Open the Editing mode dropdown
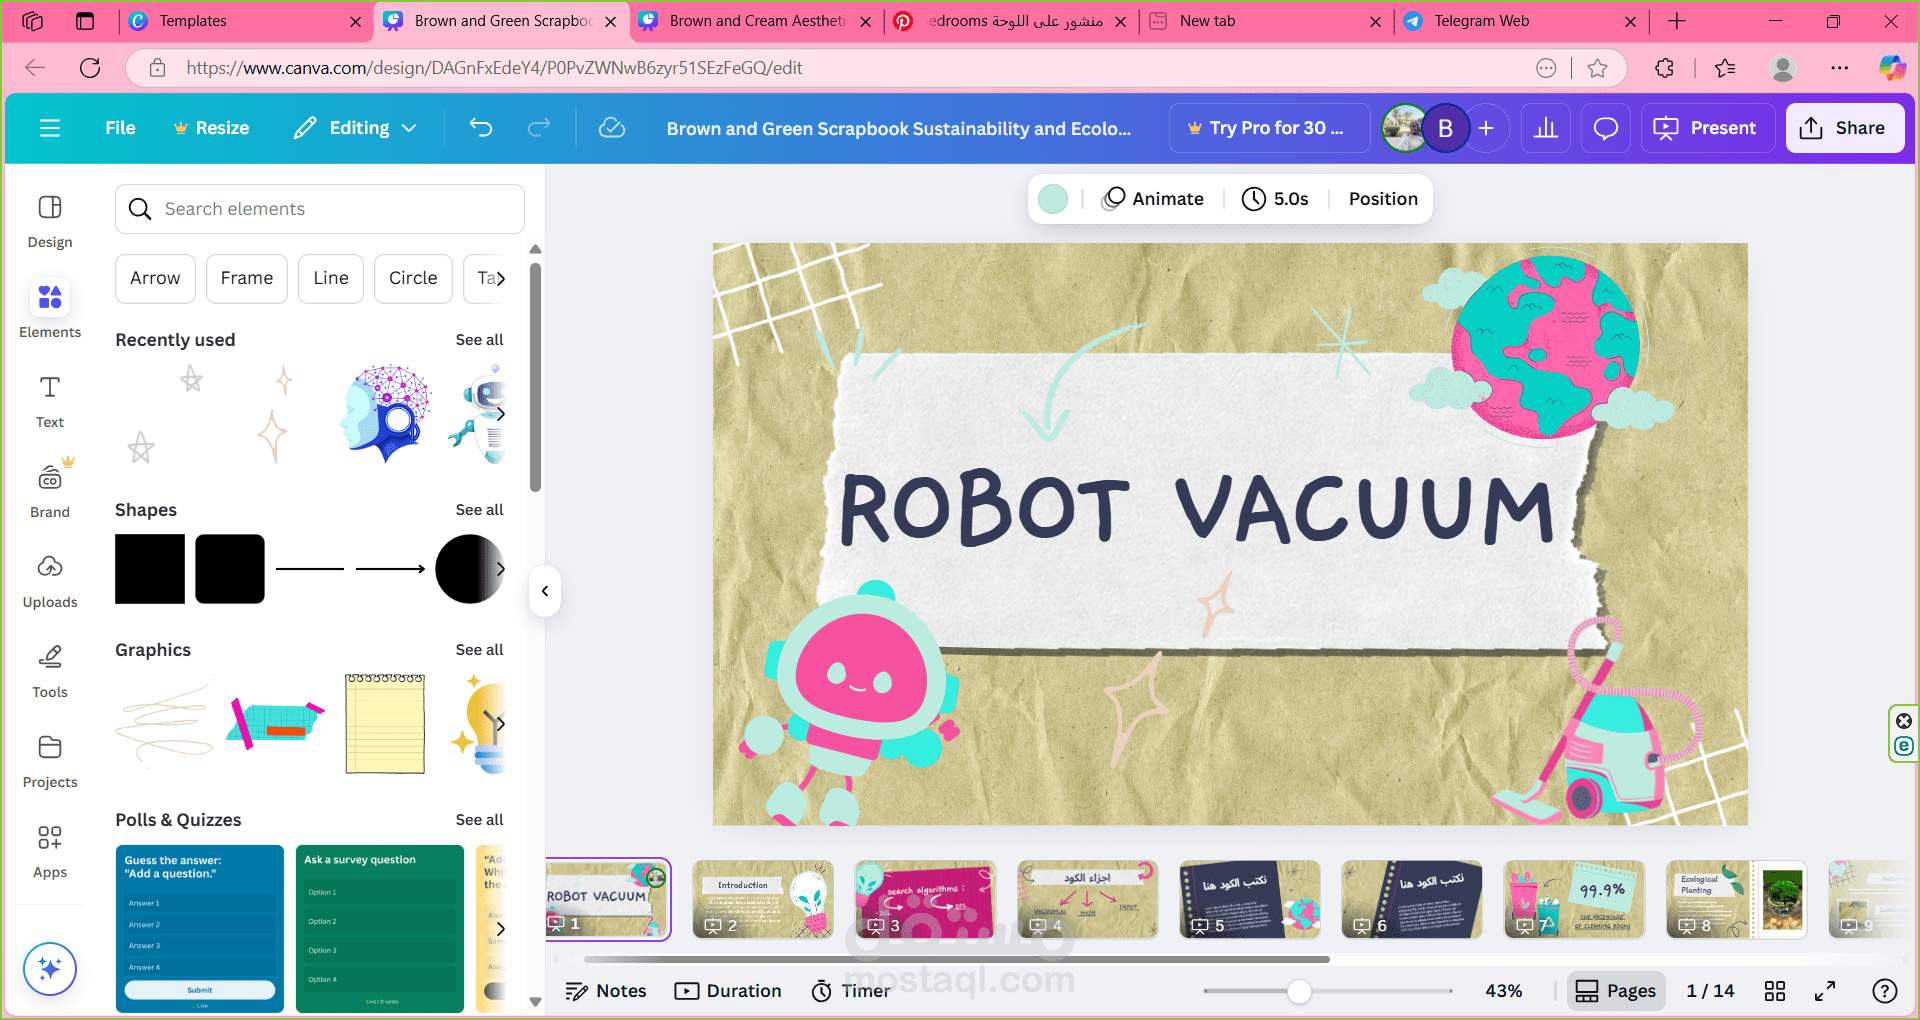1920x1020 pixels. point(355,128)
